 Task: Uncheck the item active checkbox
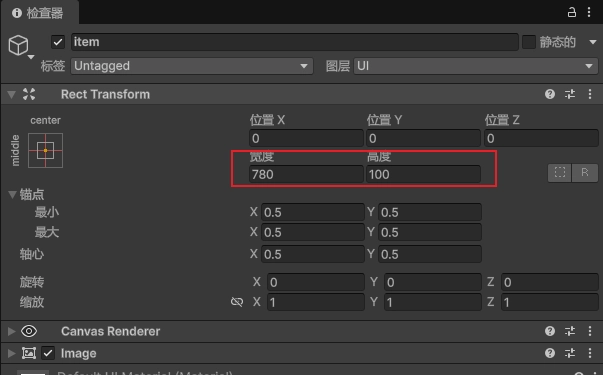pos(58,42)
